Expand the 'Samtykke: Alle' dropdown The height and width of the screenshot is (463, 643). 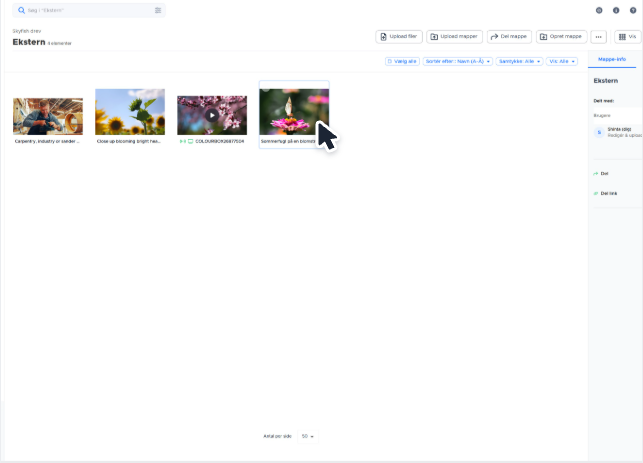pos(519,61)
